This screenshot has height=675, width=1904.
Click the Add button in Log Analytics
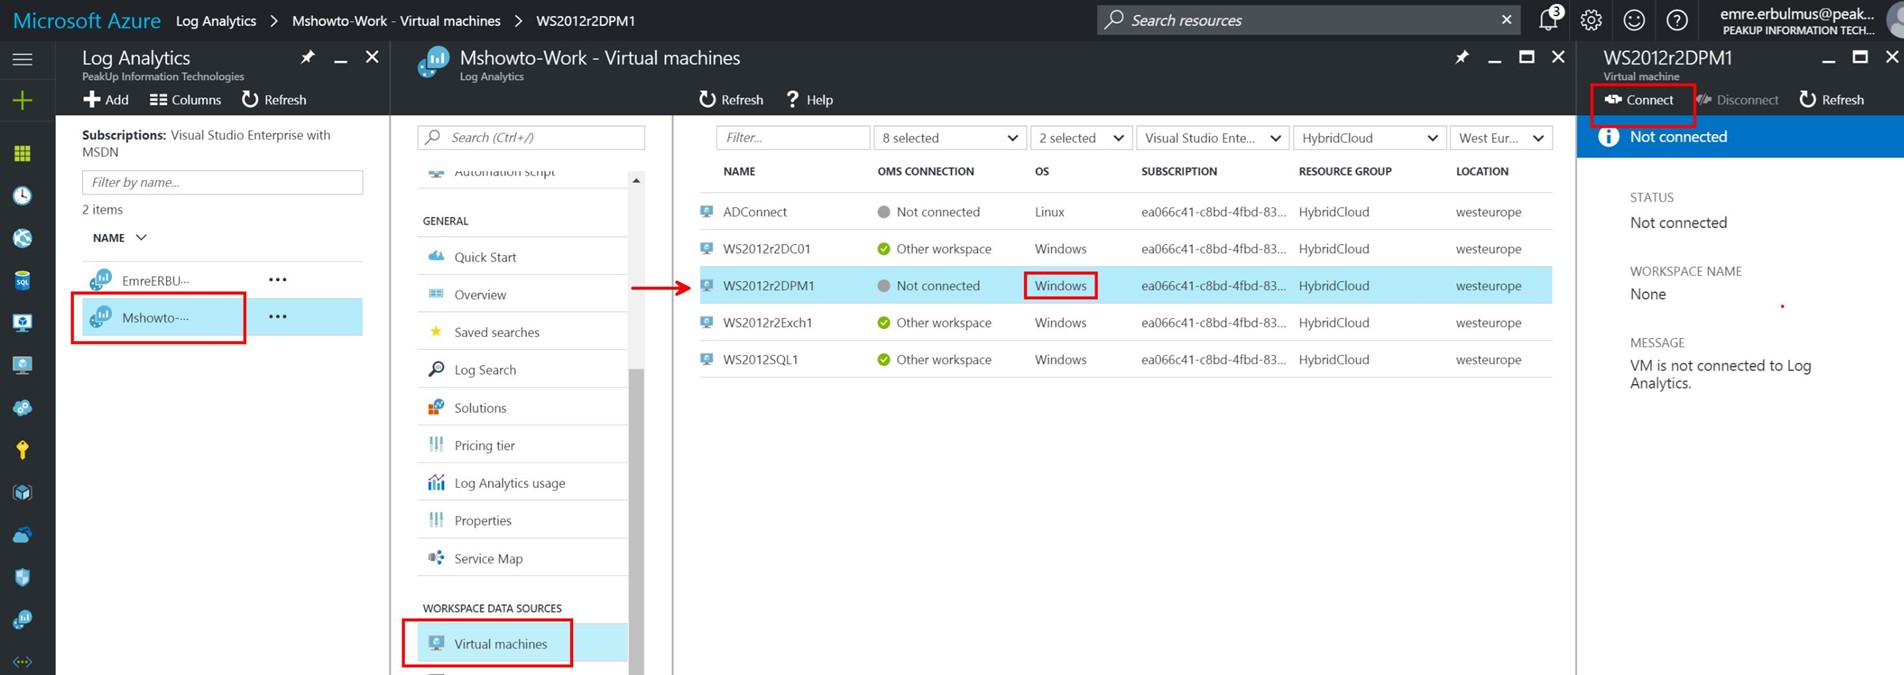[x=106, y=100]
